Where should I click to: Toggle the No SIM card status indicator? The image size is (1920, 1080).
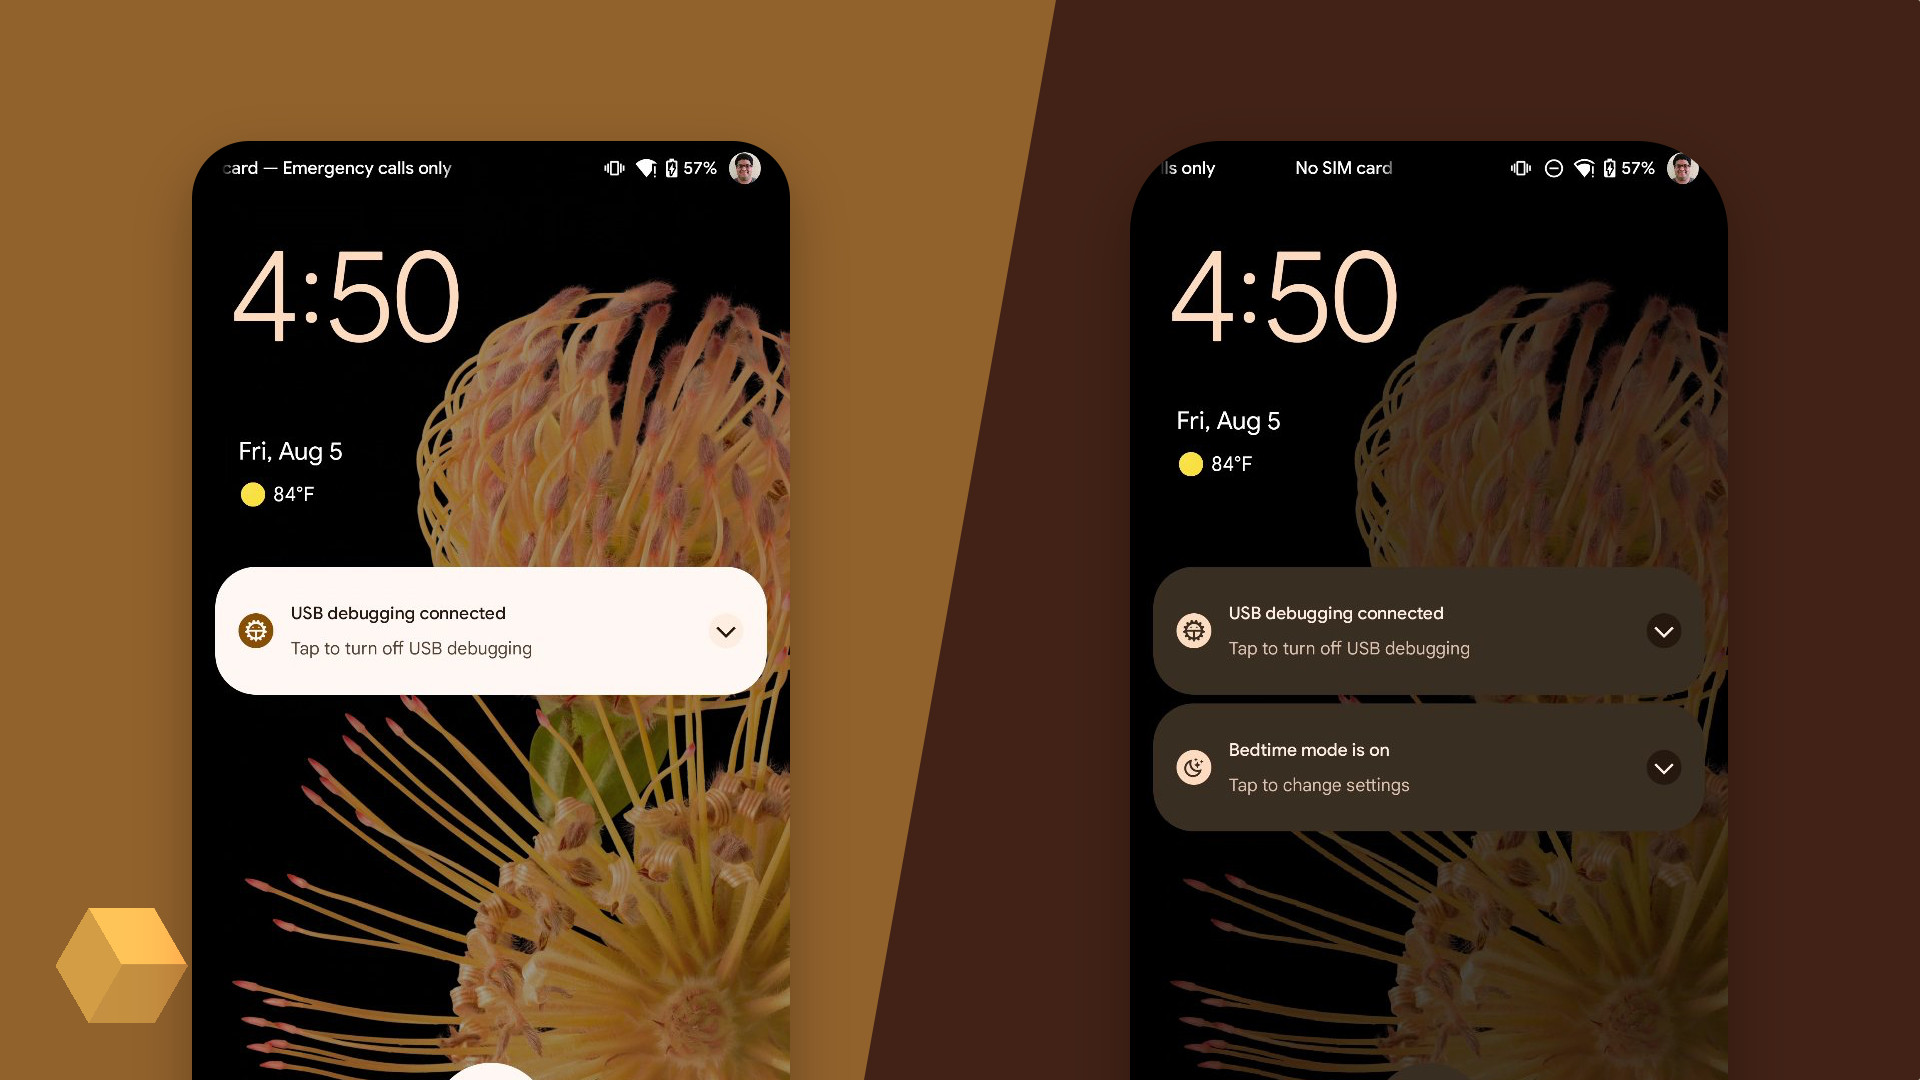pyautogui.click(x=1342, y=167)
